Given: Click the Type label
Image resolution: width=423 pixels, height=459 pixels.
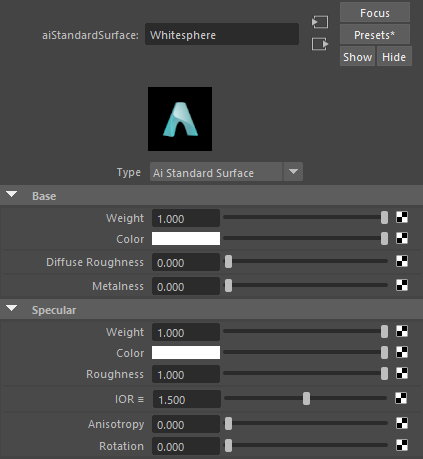Looking at the screenshot, I should click(x=129, y=172).
